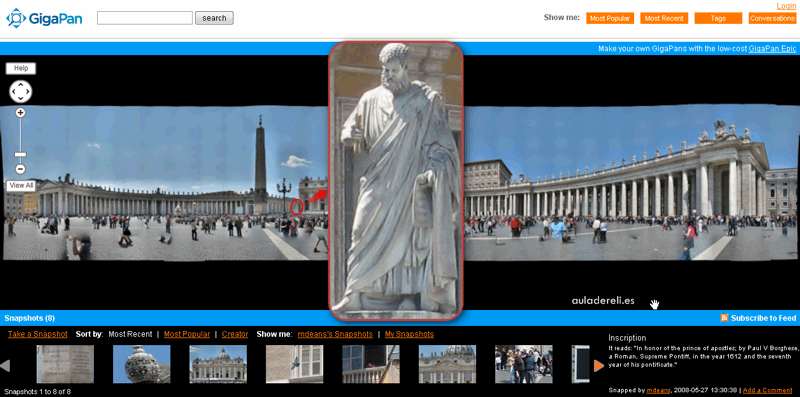This screenshot has width=800, height=397.
Task: Adjust the zoom slider handle
Action: 20,154
